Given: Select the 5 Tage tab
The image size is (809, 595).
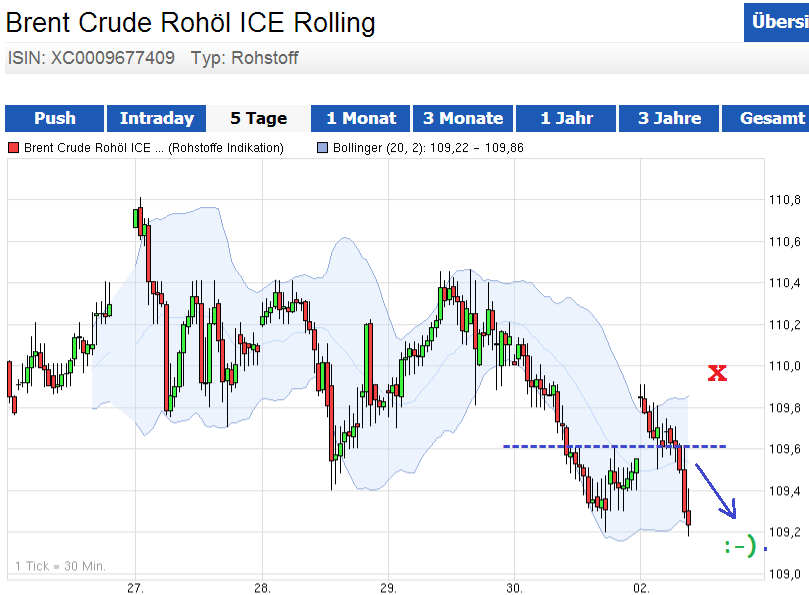Looking at the screenshot, I should tap(258, 118).
